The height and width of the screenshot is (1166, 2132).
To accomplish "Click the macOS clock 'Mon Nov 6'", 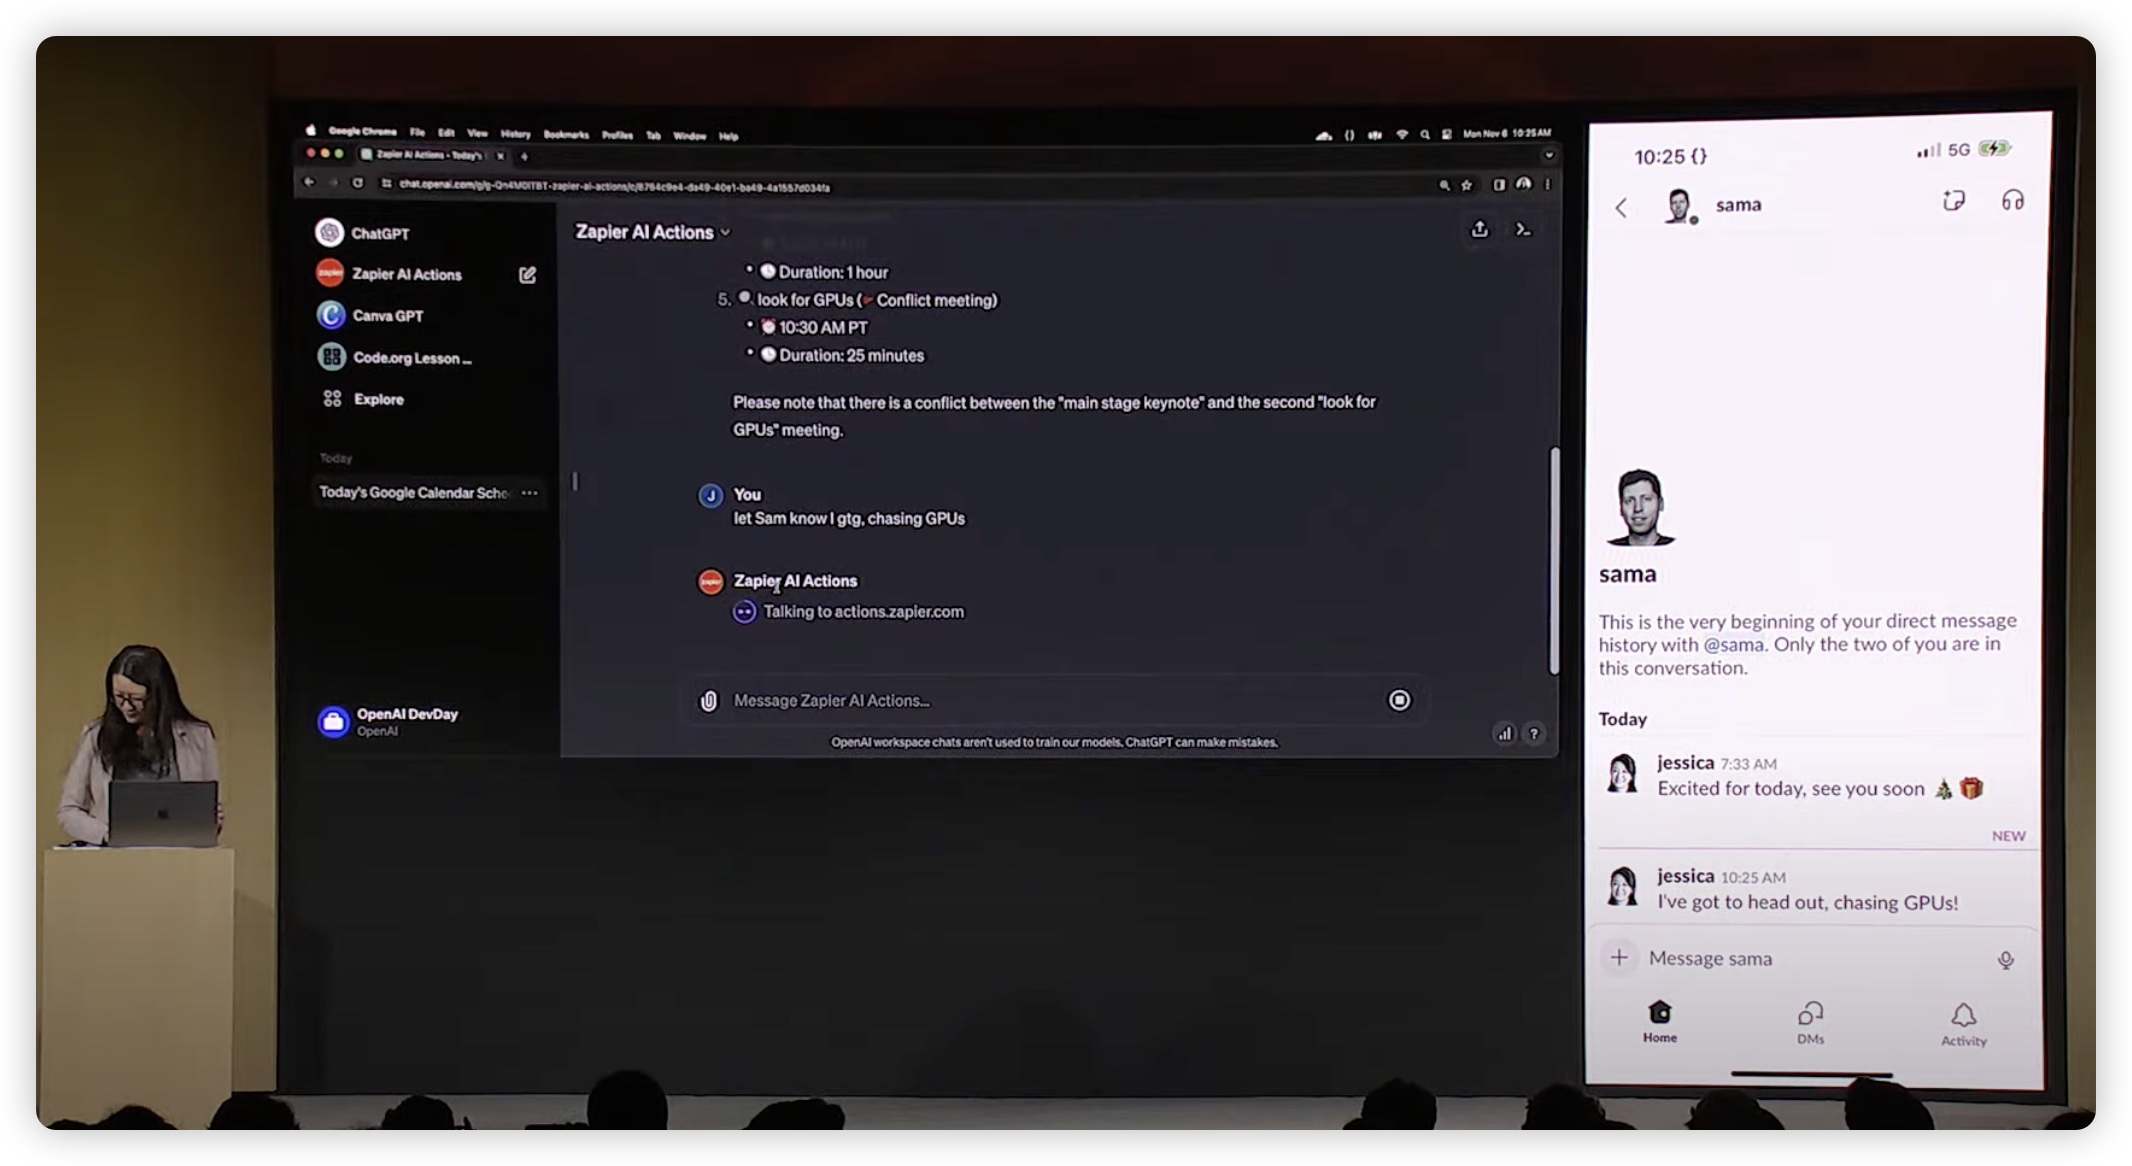I will point(1506,133).
